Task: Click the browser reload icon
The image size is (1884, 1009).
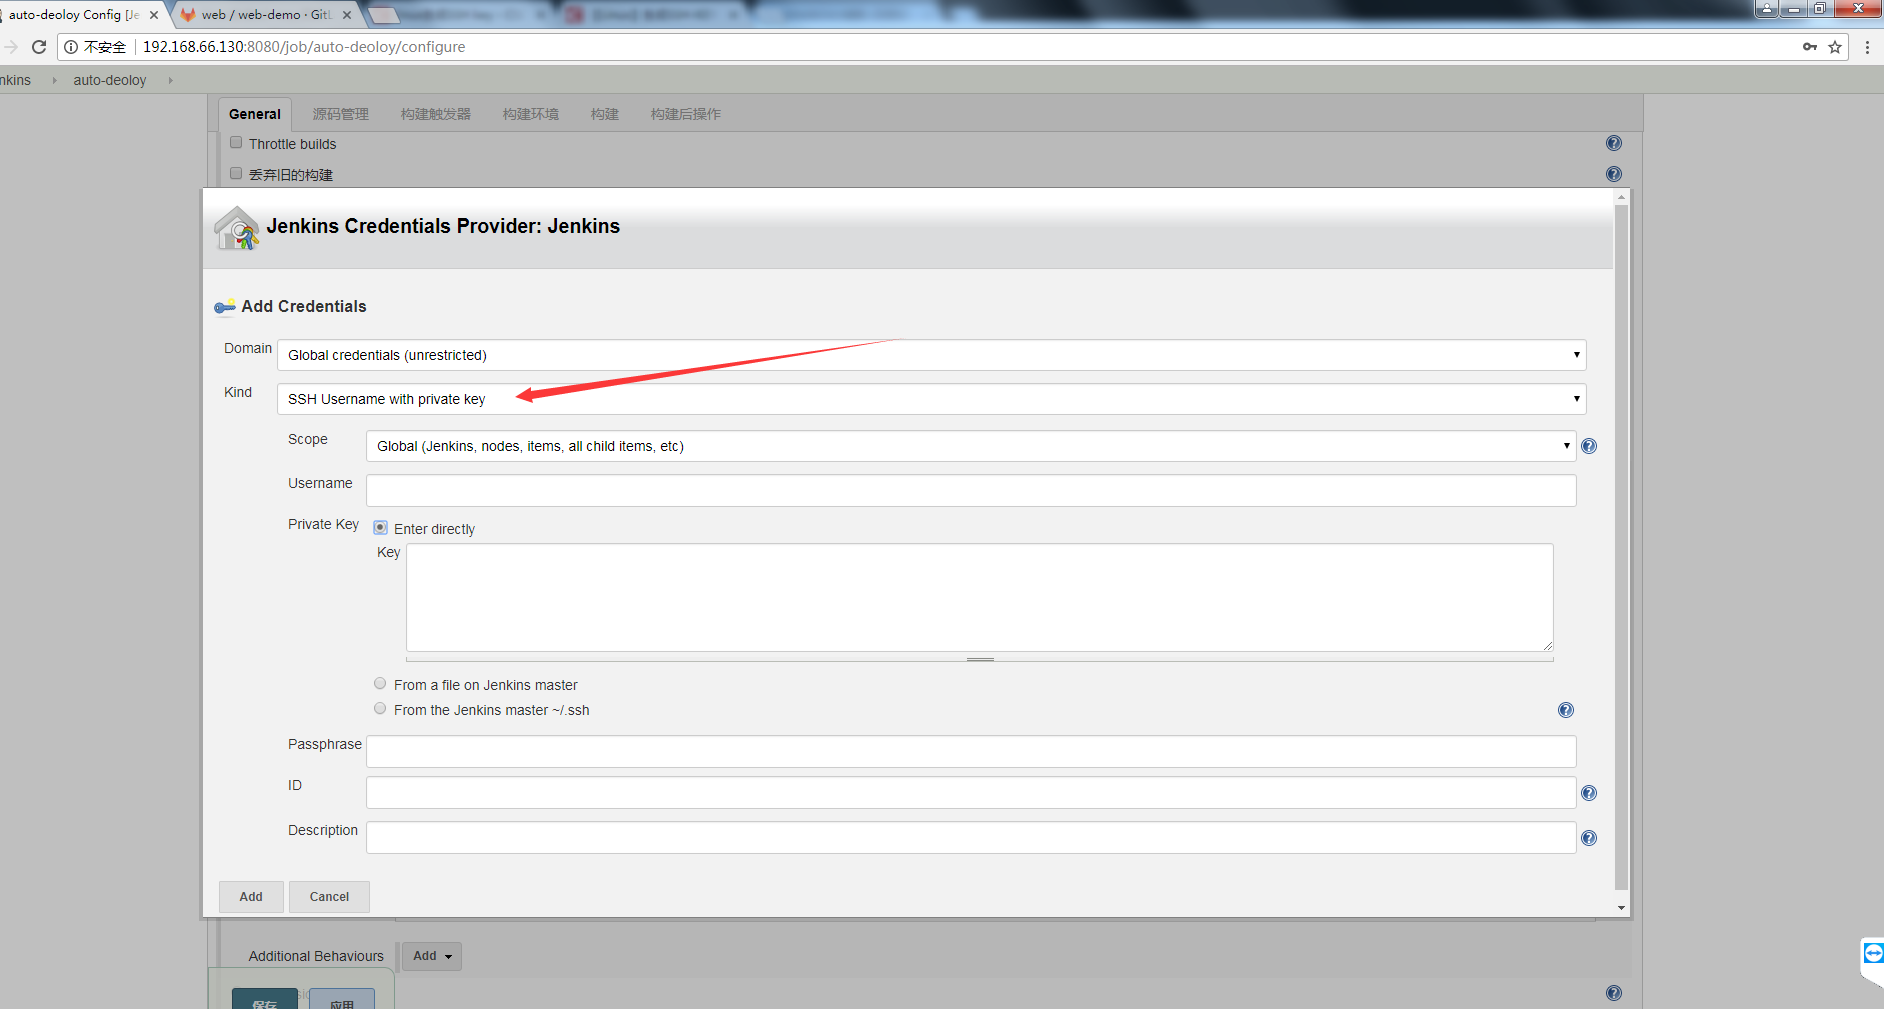Action: tap(39, 47)
